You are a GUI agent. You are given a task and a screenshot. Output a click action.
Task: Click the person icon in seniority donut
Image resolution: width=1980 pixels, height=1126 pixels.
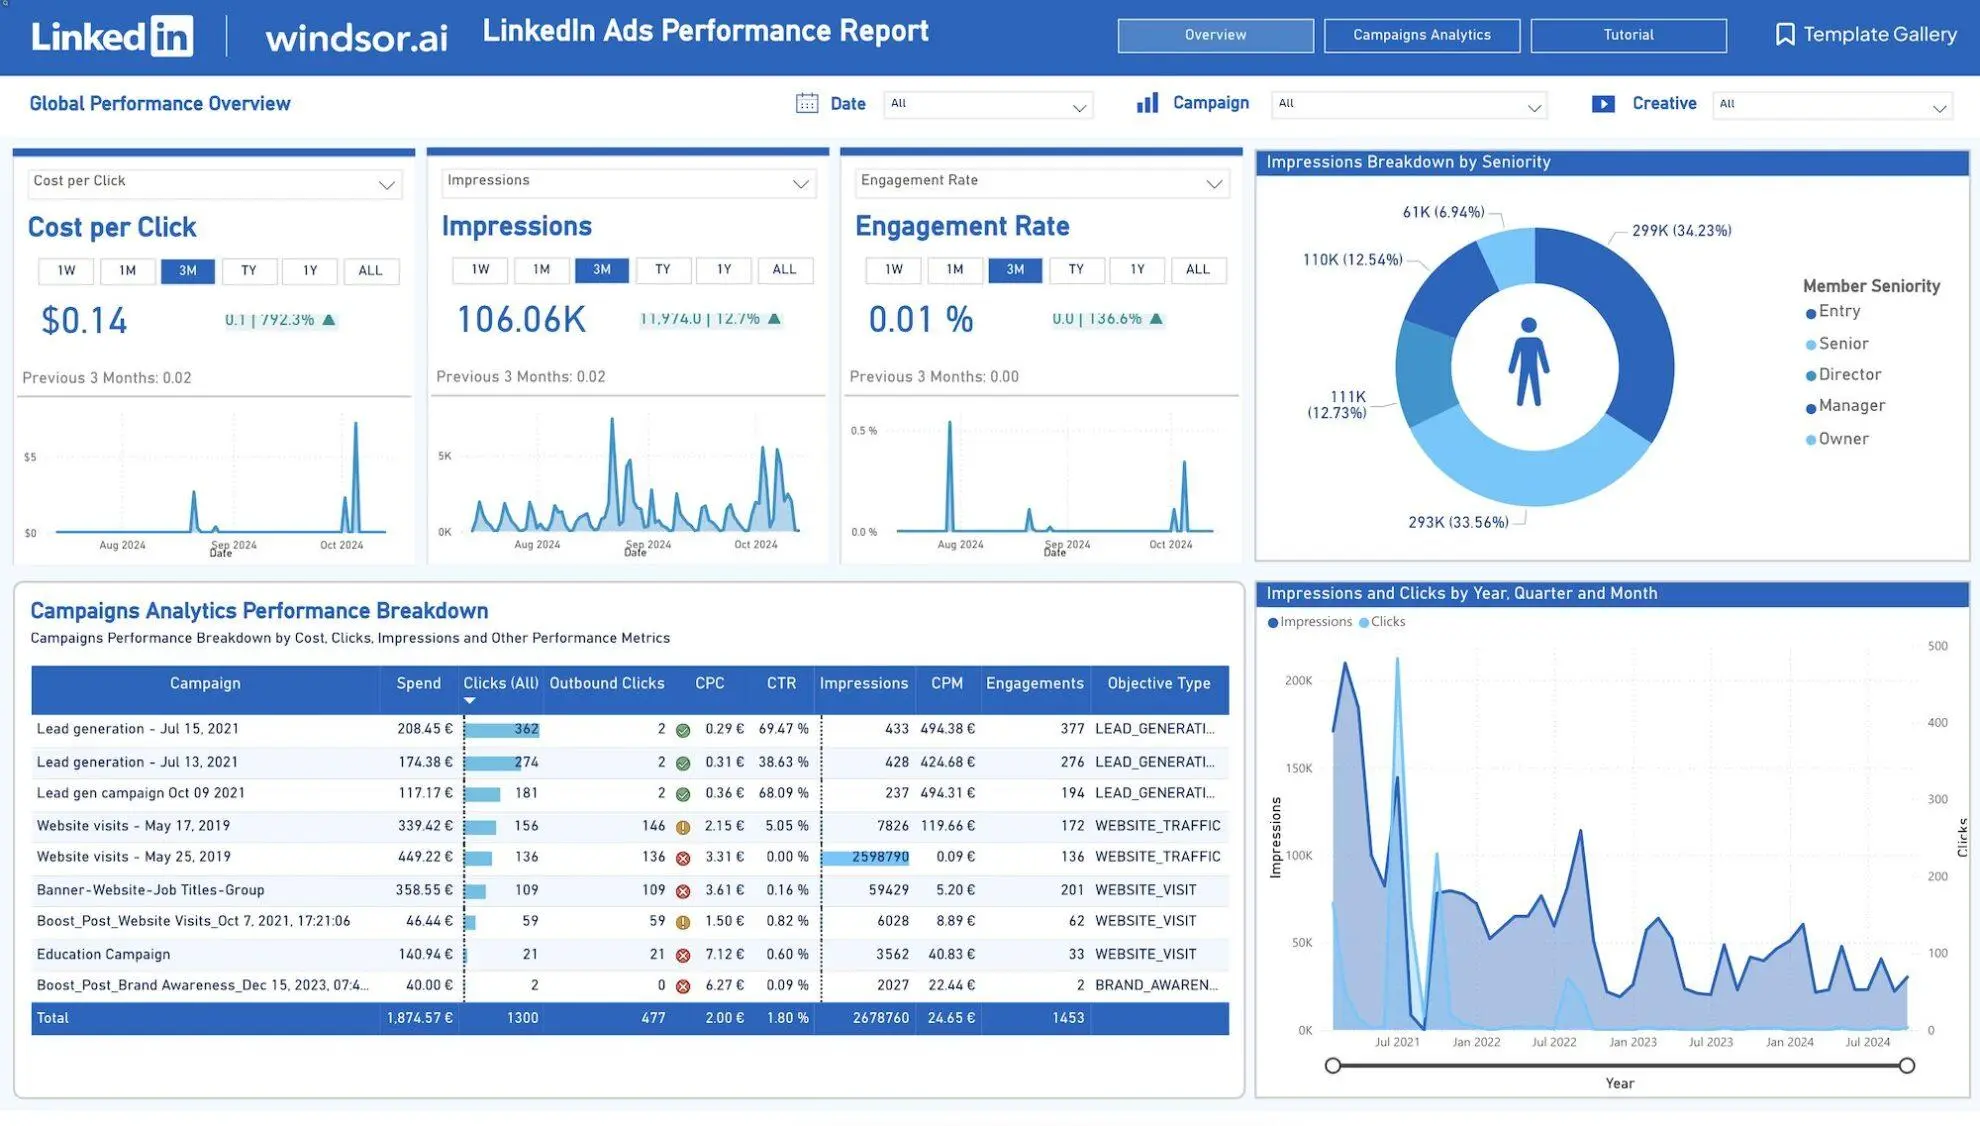pyautogui.click(x=1528, y=362)
